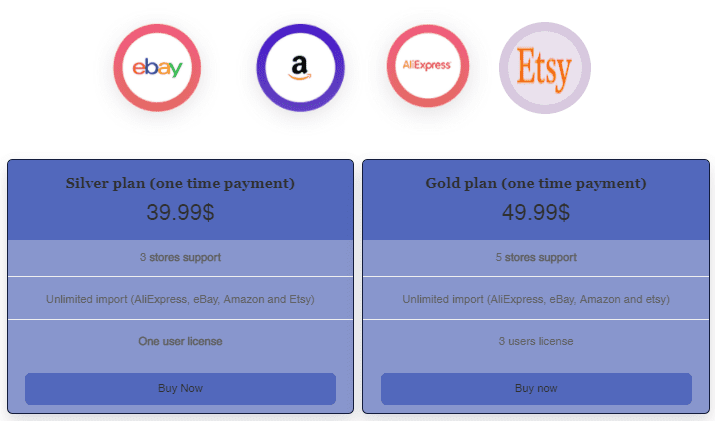
Task: Choose the Etsy logo icon
Action: pos(544,68)
